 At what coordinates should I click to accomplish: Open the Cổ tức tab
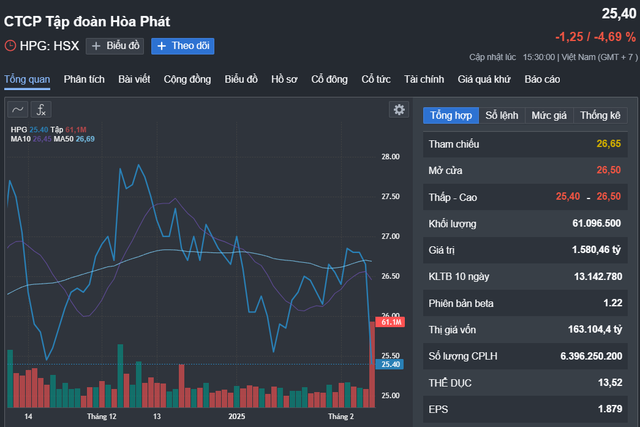coord(375,78)
